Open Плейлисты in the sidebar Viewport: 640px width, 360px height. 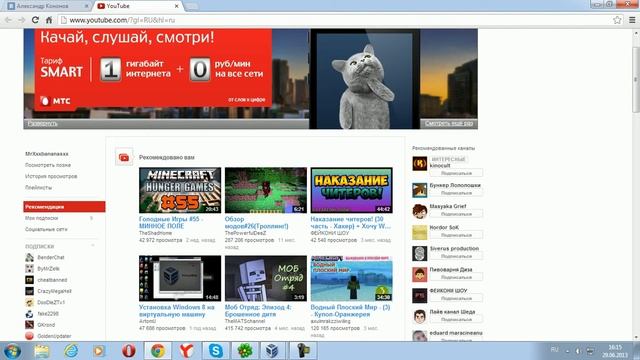(x=38, y=188)
